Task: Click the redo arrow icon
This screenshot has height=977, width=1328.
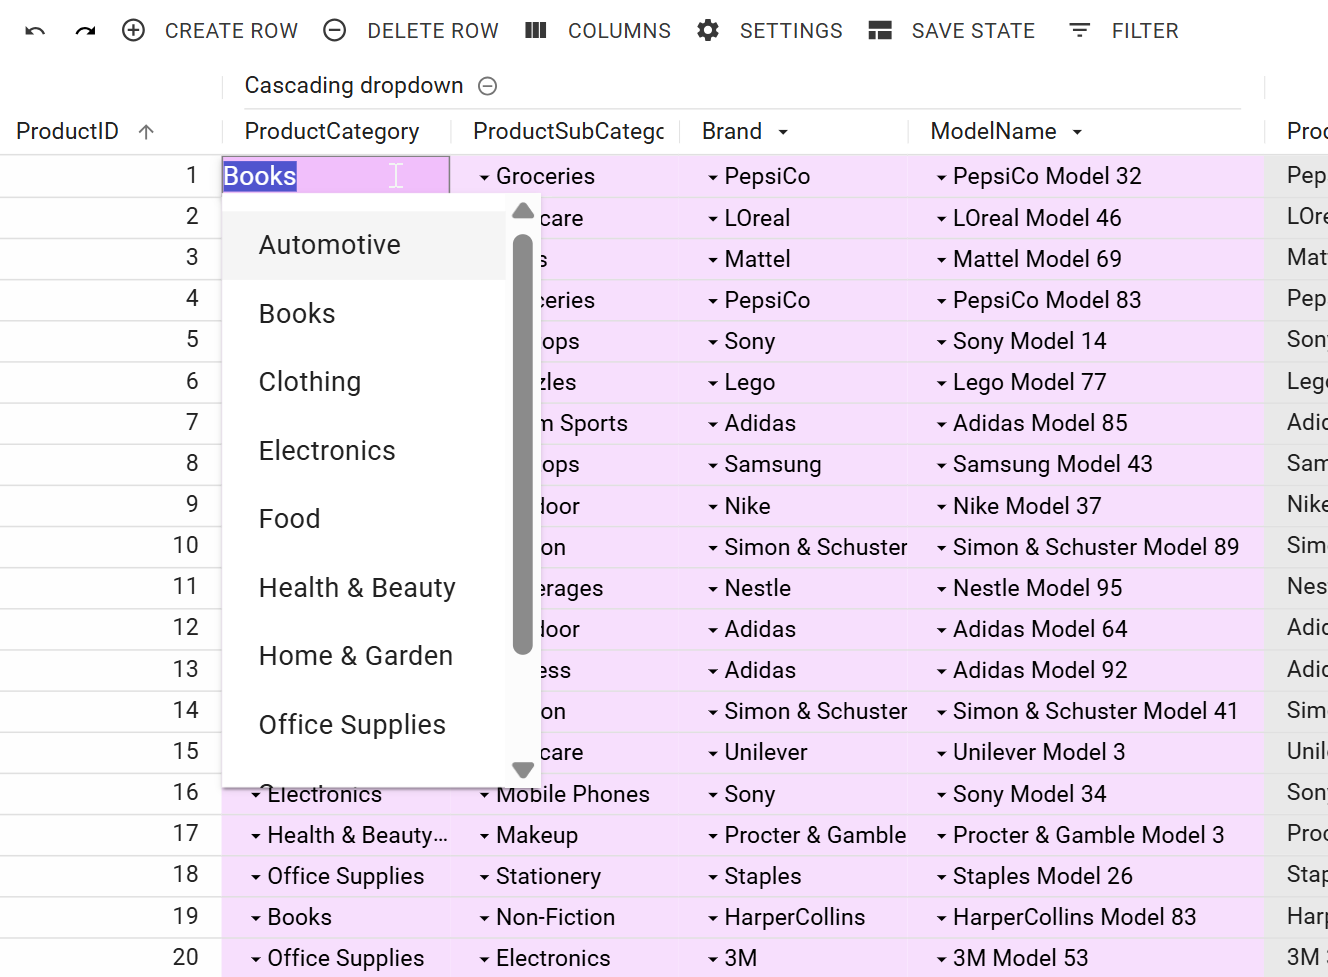Action: [85, 31]
